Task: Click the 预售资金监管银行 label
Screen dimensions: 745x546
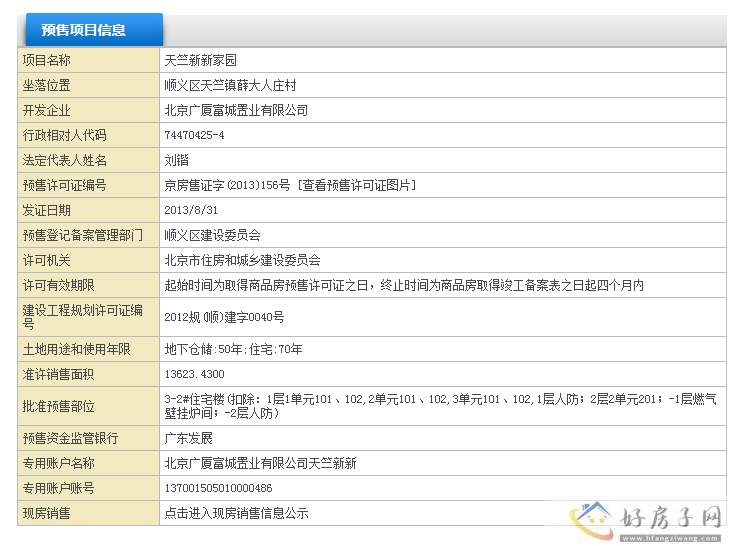Action: [70, 438]
